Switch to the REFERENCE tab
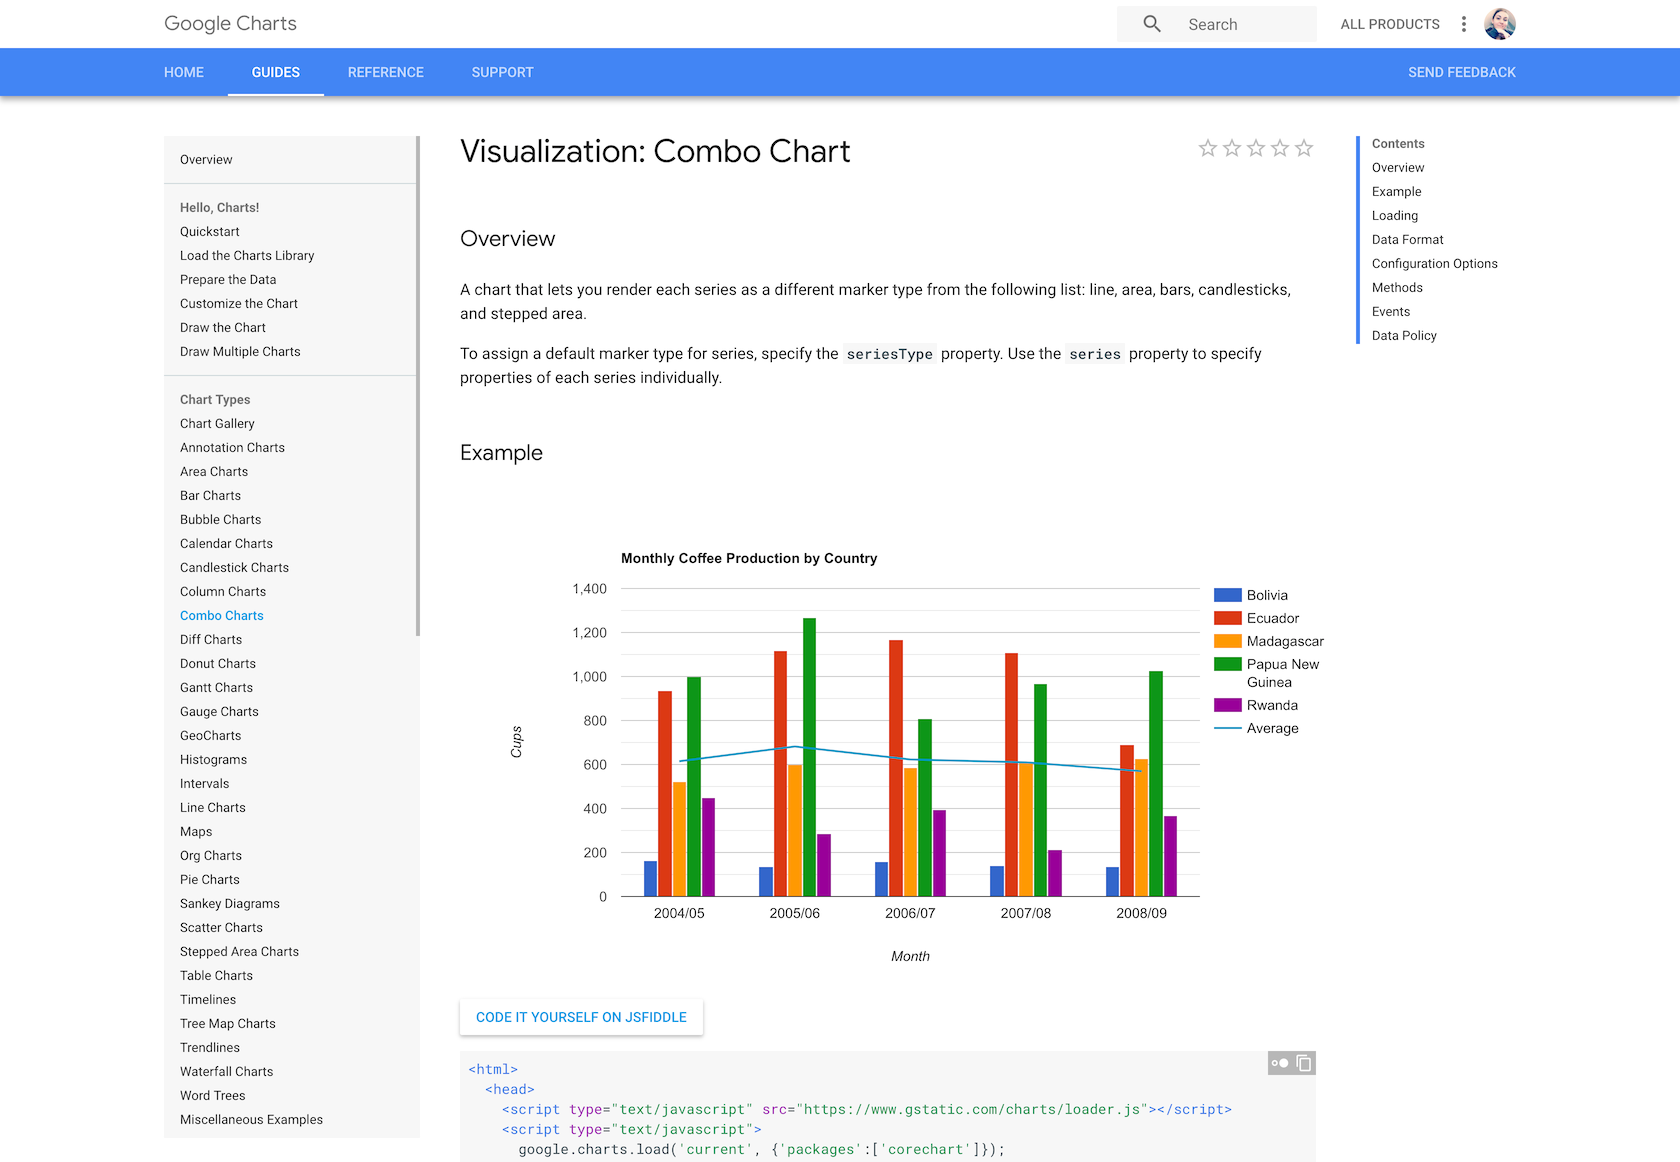 coord(386,72)
